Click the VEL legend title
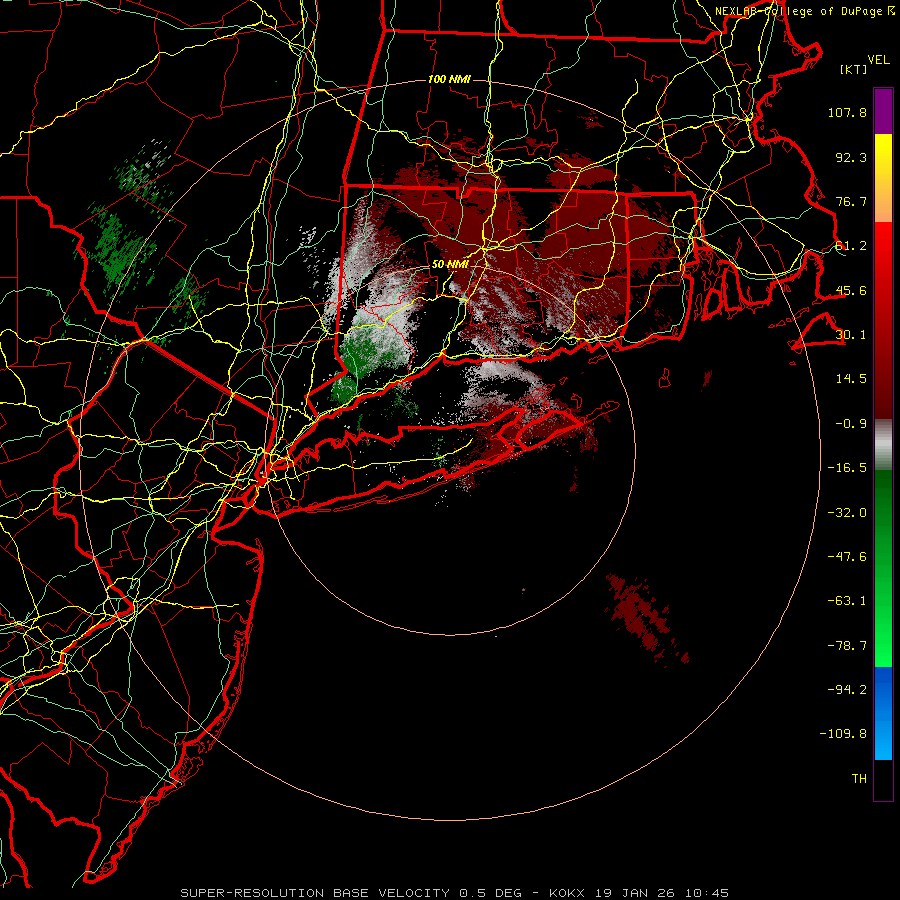 878,60
